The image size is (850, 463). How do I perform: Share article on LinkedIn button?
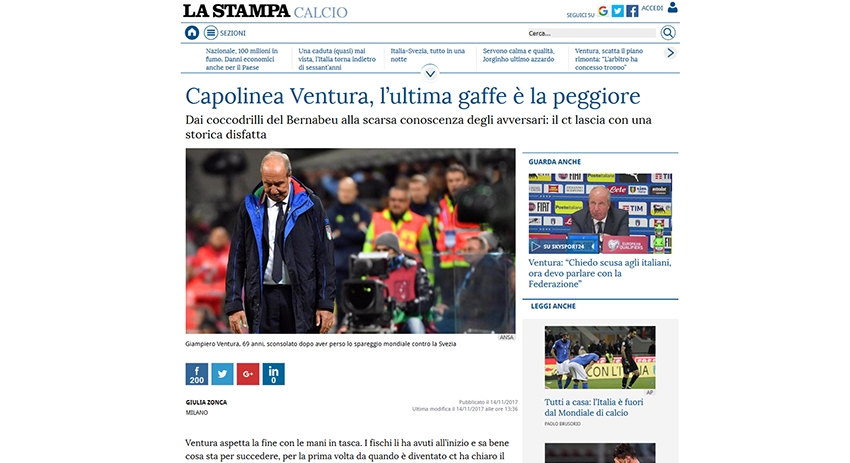[x=273, y=374]
